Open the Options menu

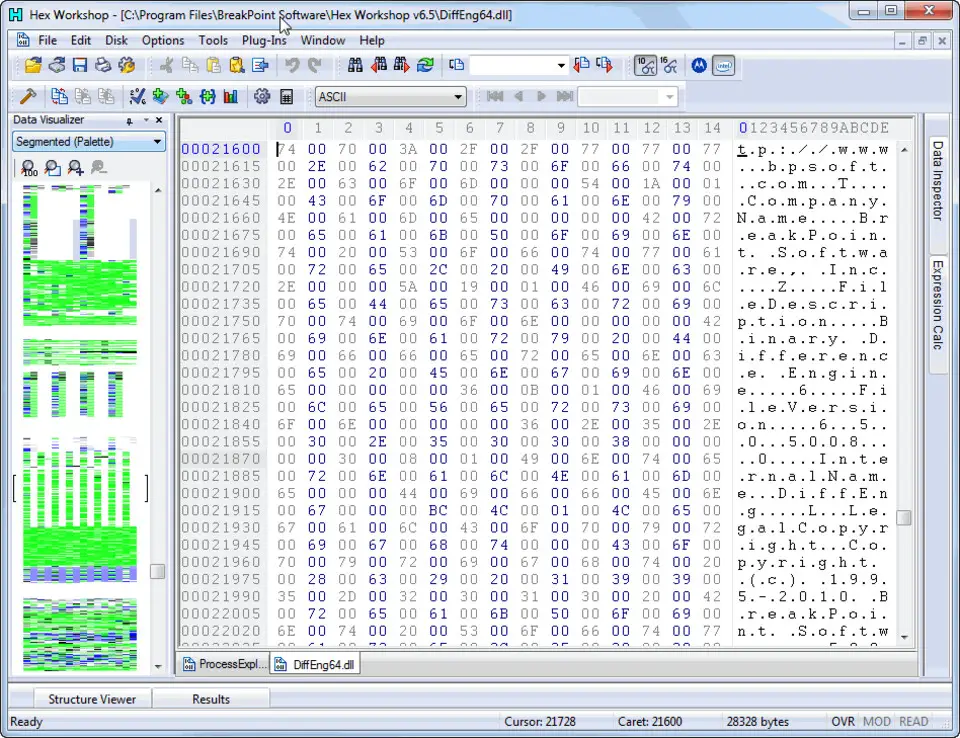click(163, 40)
